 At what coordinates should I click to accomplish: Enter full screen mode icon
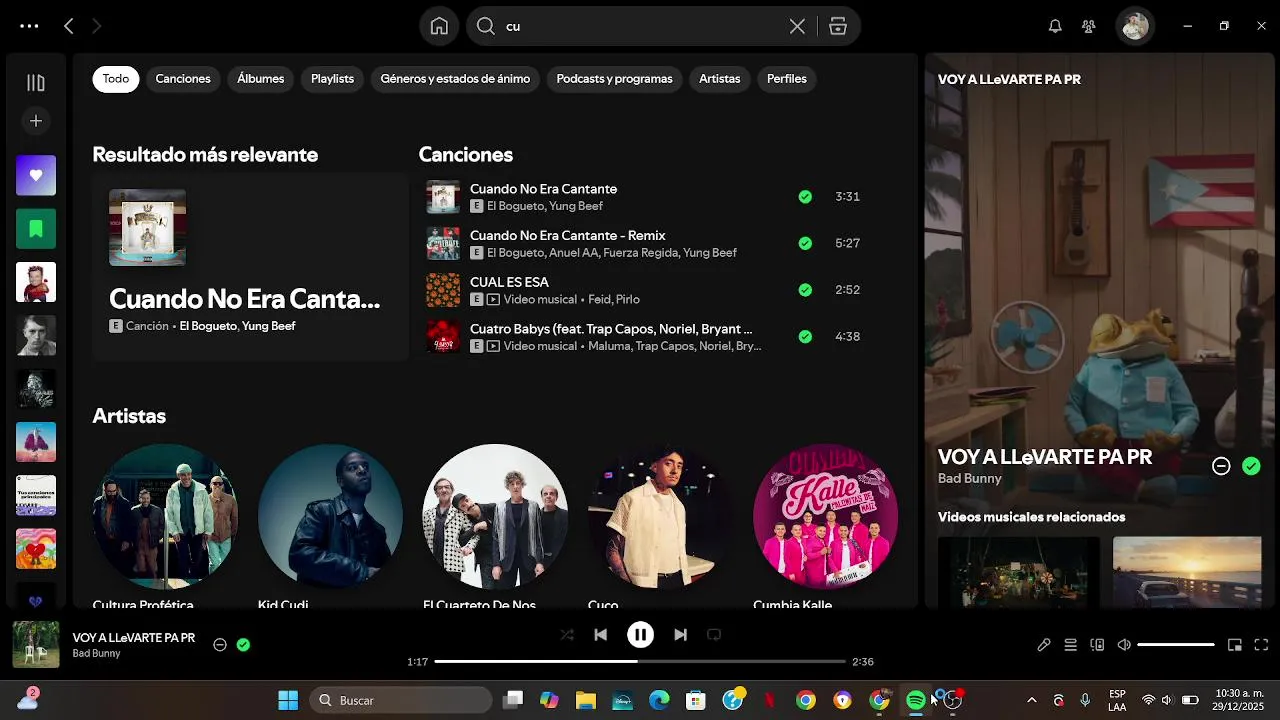(1261, 645)
